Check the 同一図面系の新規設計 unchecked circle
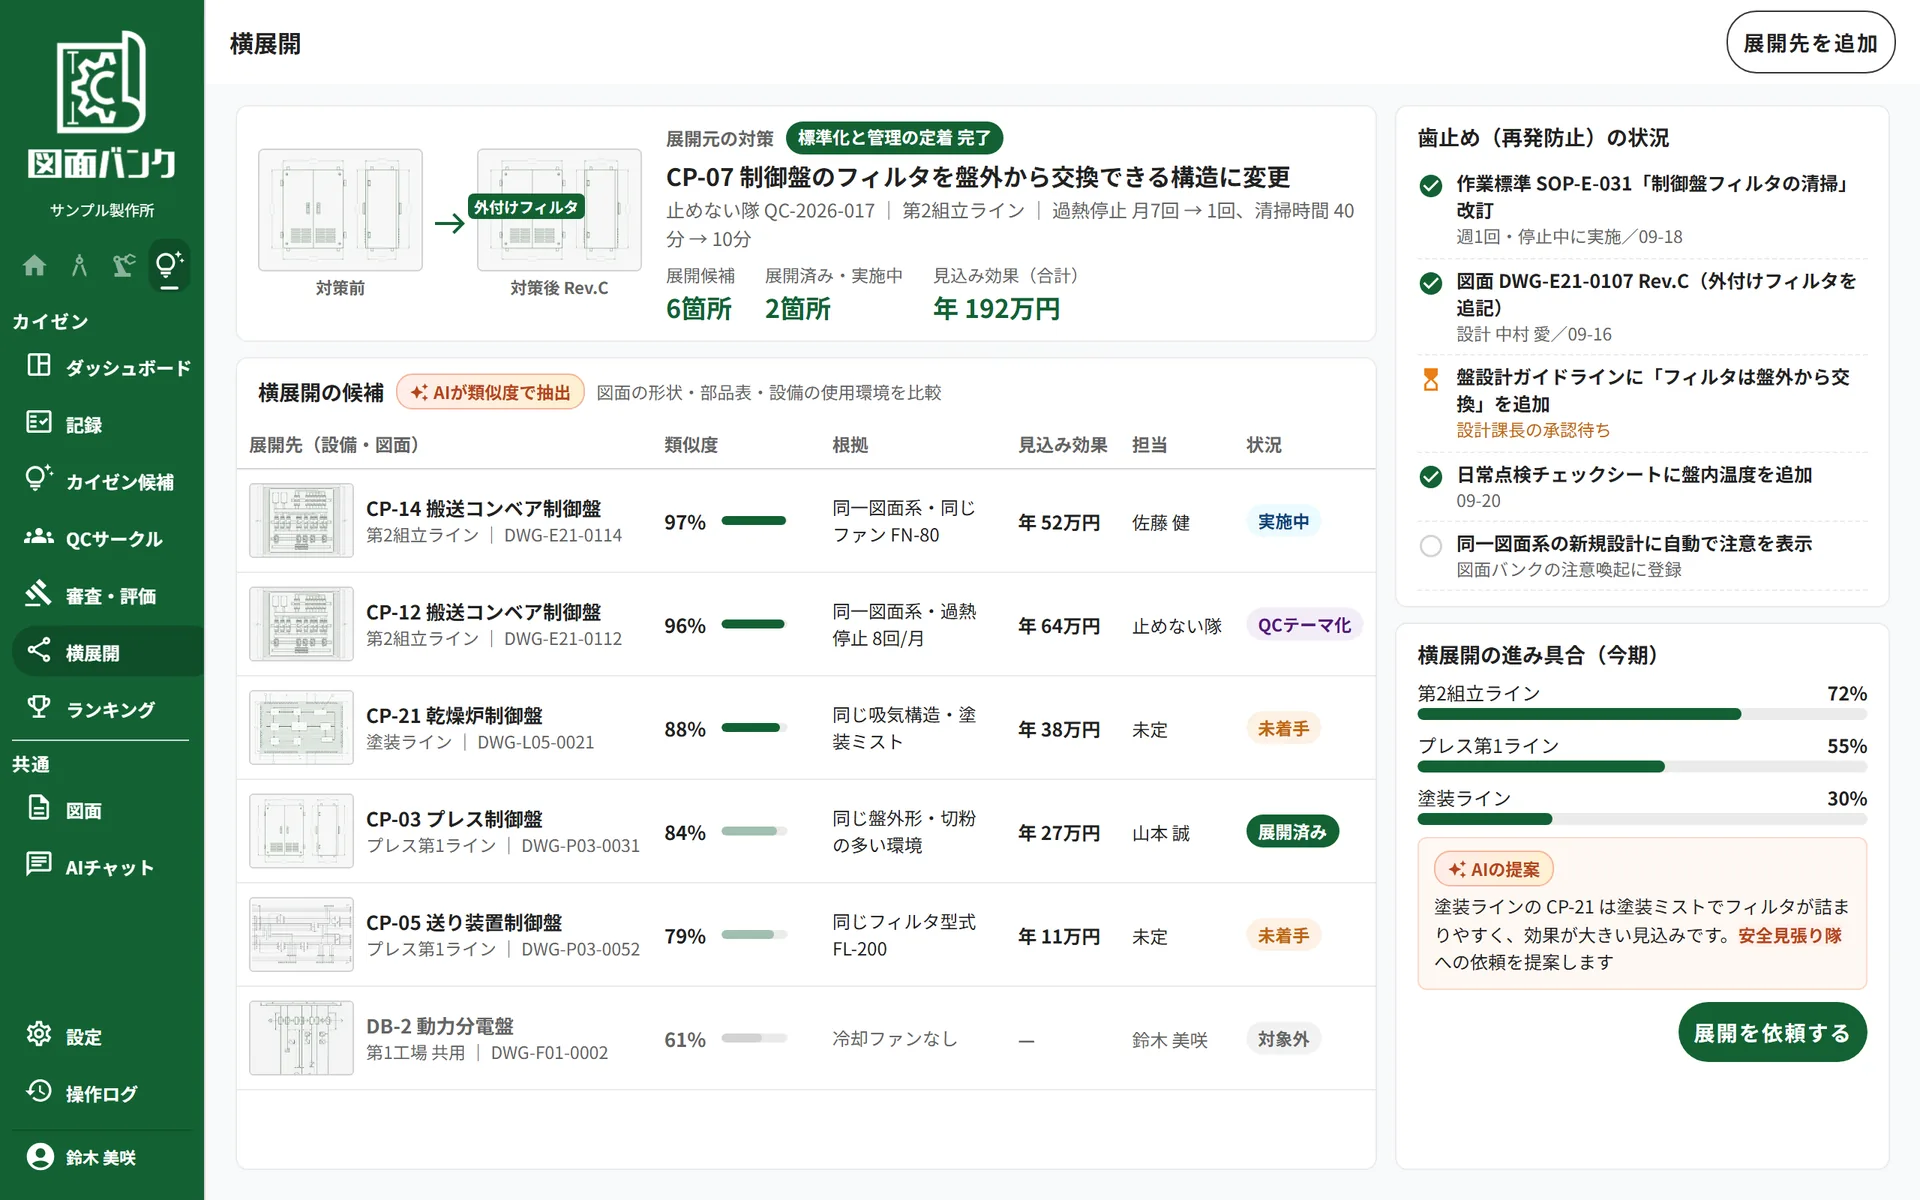 pos(1431,545)
